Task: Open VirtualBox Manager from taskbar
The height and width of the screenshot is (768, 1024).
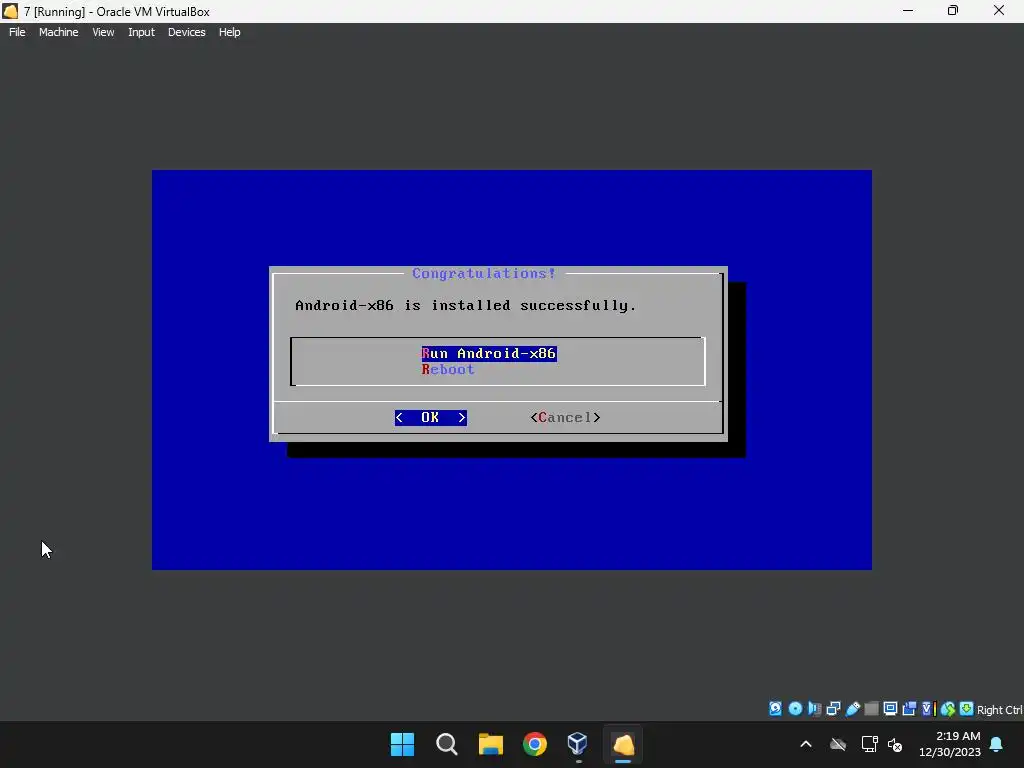Action: [x=578, y=744]
